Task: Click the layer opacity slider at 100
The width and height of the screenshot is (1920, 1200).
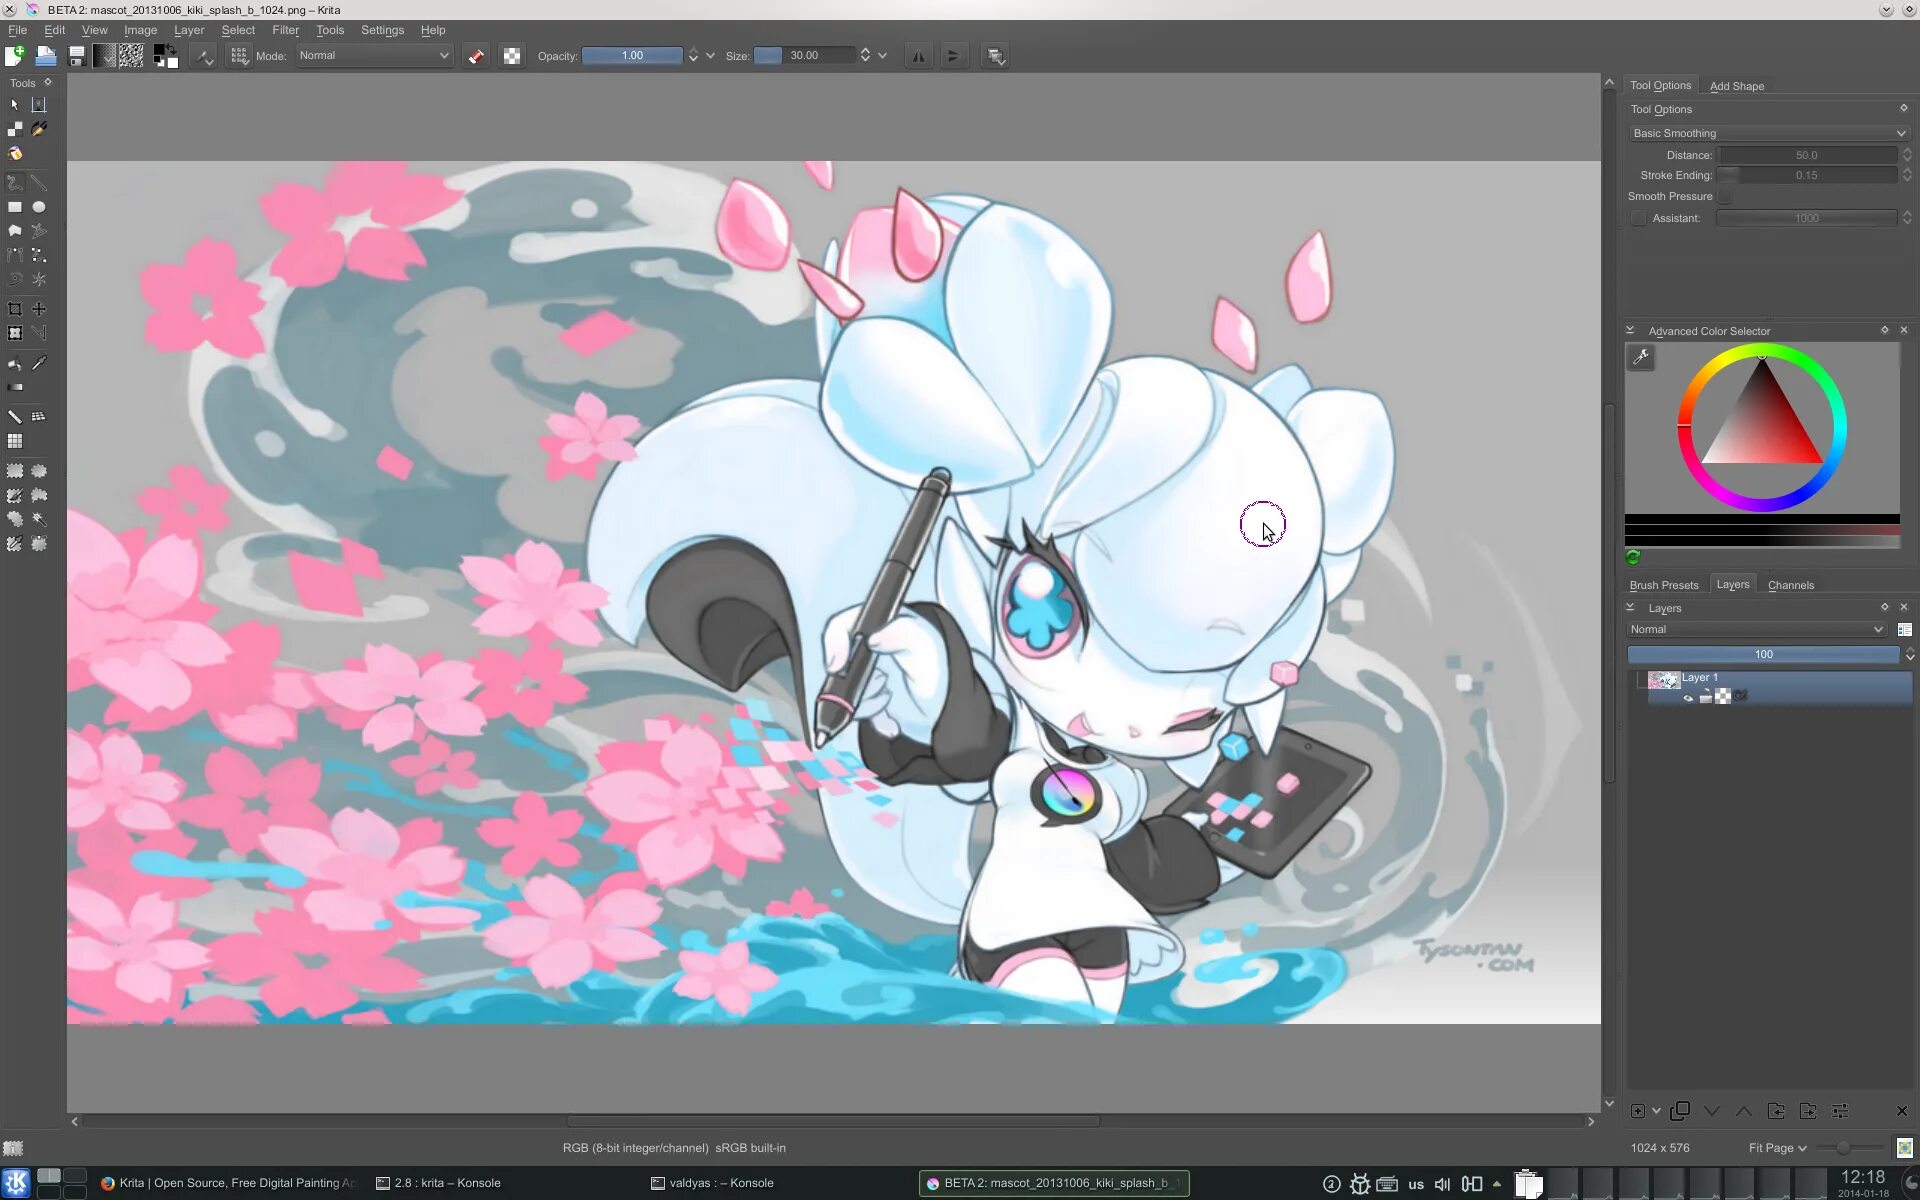Action: click(1762, 654)
